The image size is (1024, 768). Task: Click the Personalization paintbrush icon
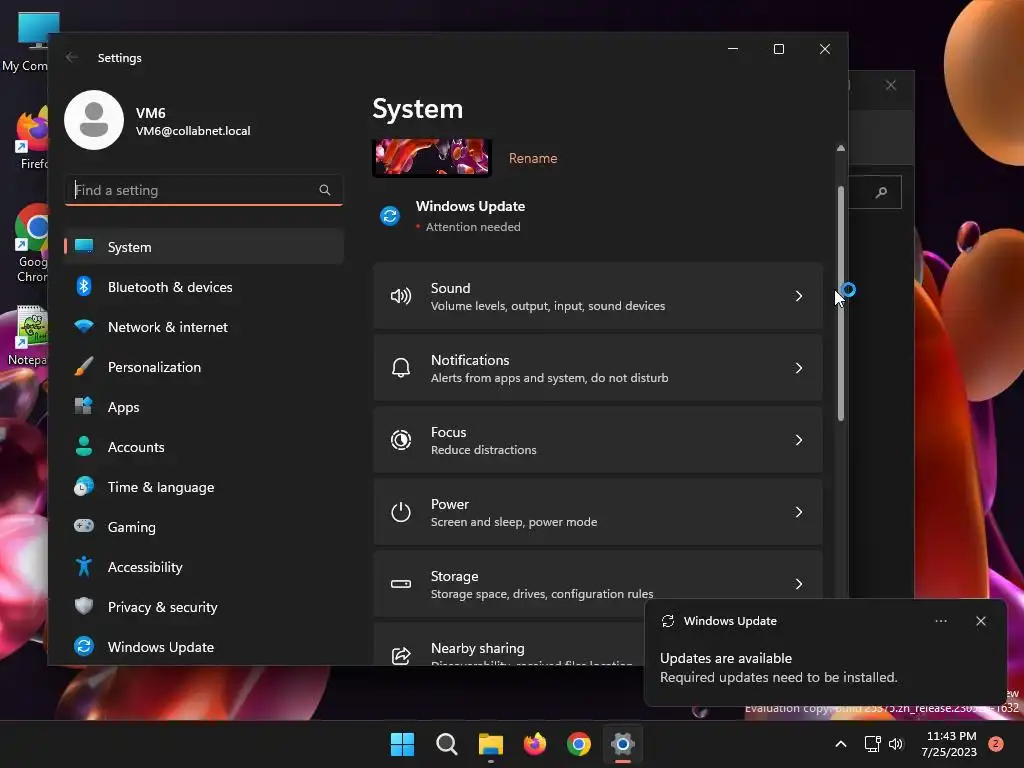[x=84, y=366]
